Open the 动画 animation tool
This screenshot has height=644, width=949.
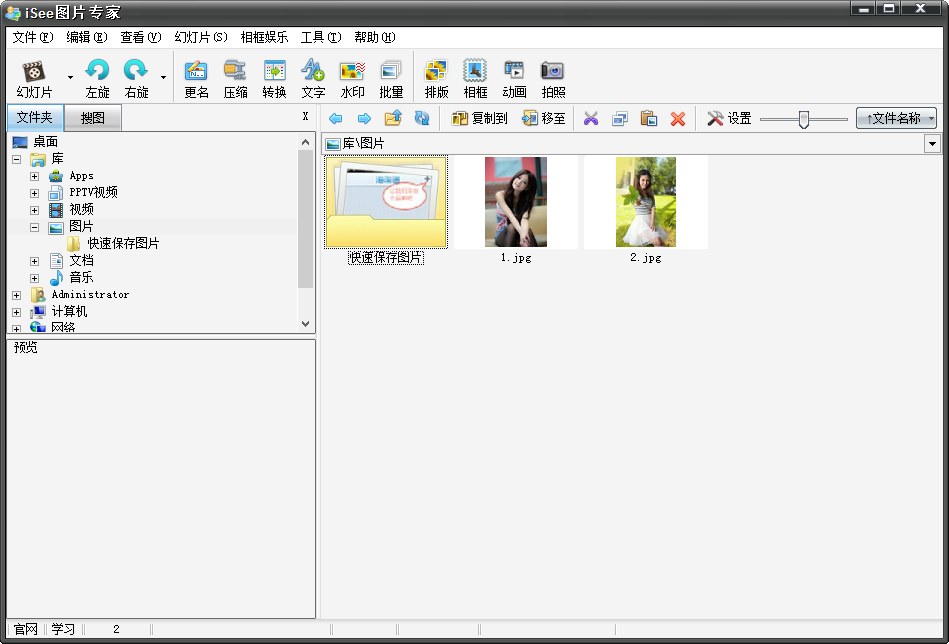[514, 79]
